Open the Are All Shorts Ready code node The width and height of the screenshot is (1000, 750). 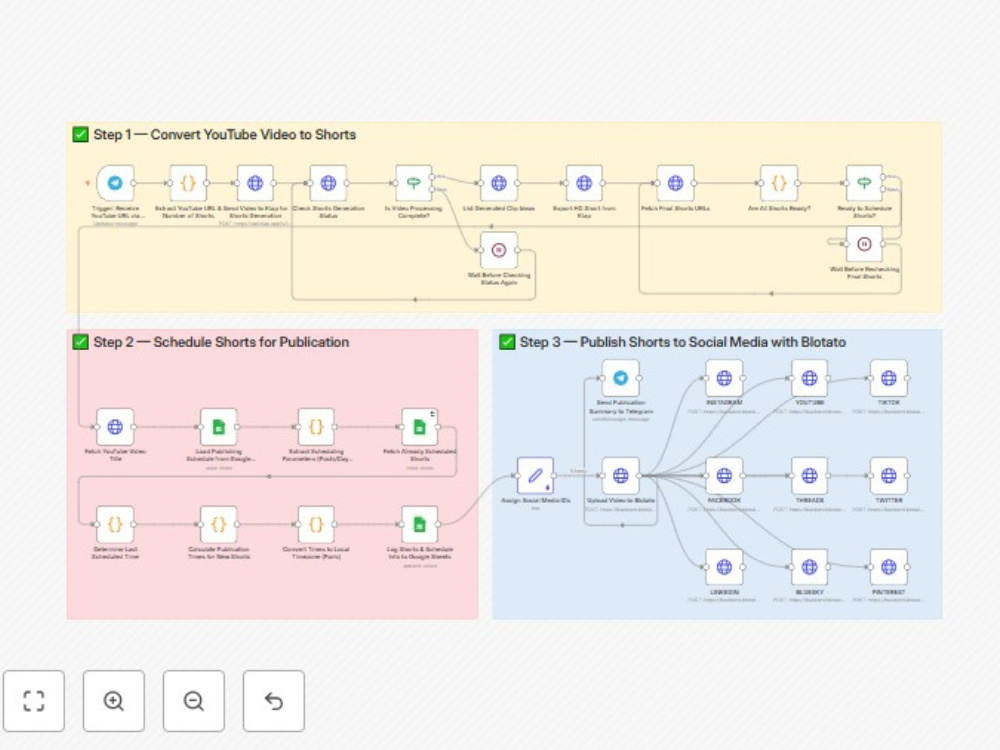779,183
